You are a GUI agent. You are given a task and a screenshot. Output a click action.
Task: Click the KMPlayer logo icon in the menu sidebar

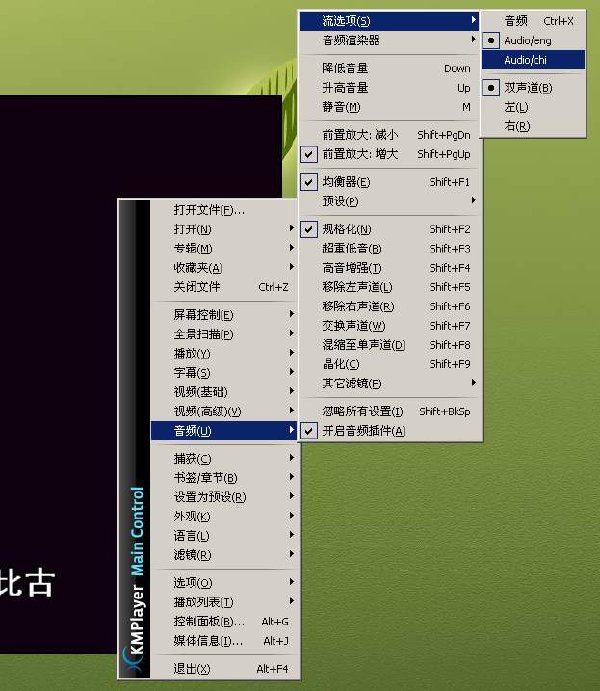click(133, 660)
